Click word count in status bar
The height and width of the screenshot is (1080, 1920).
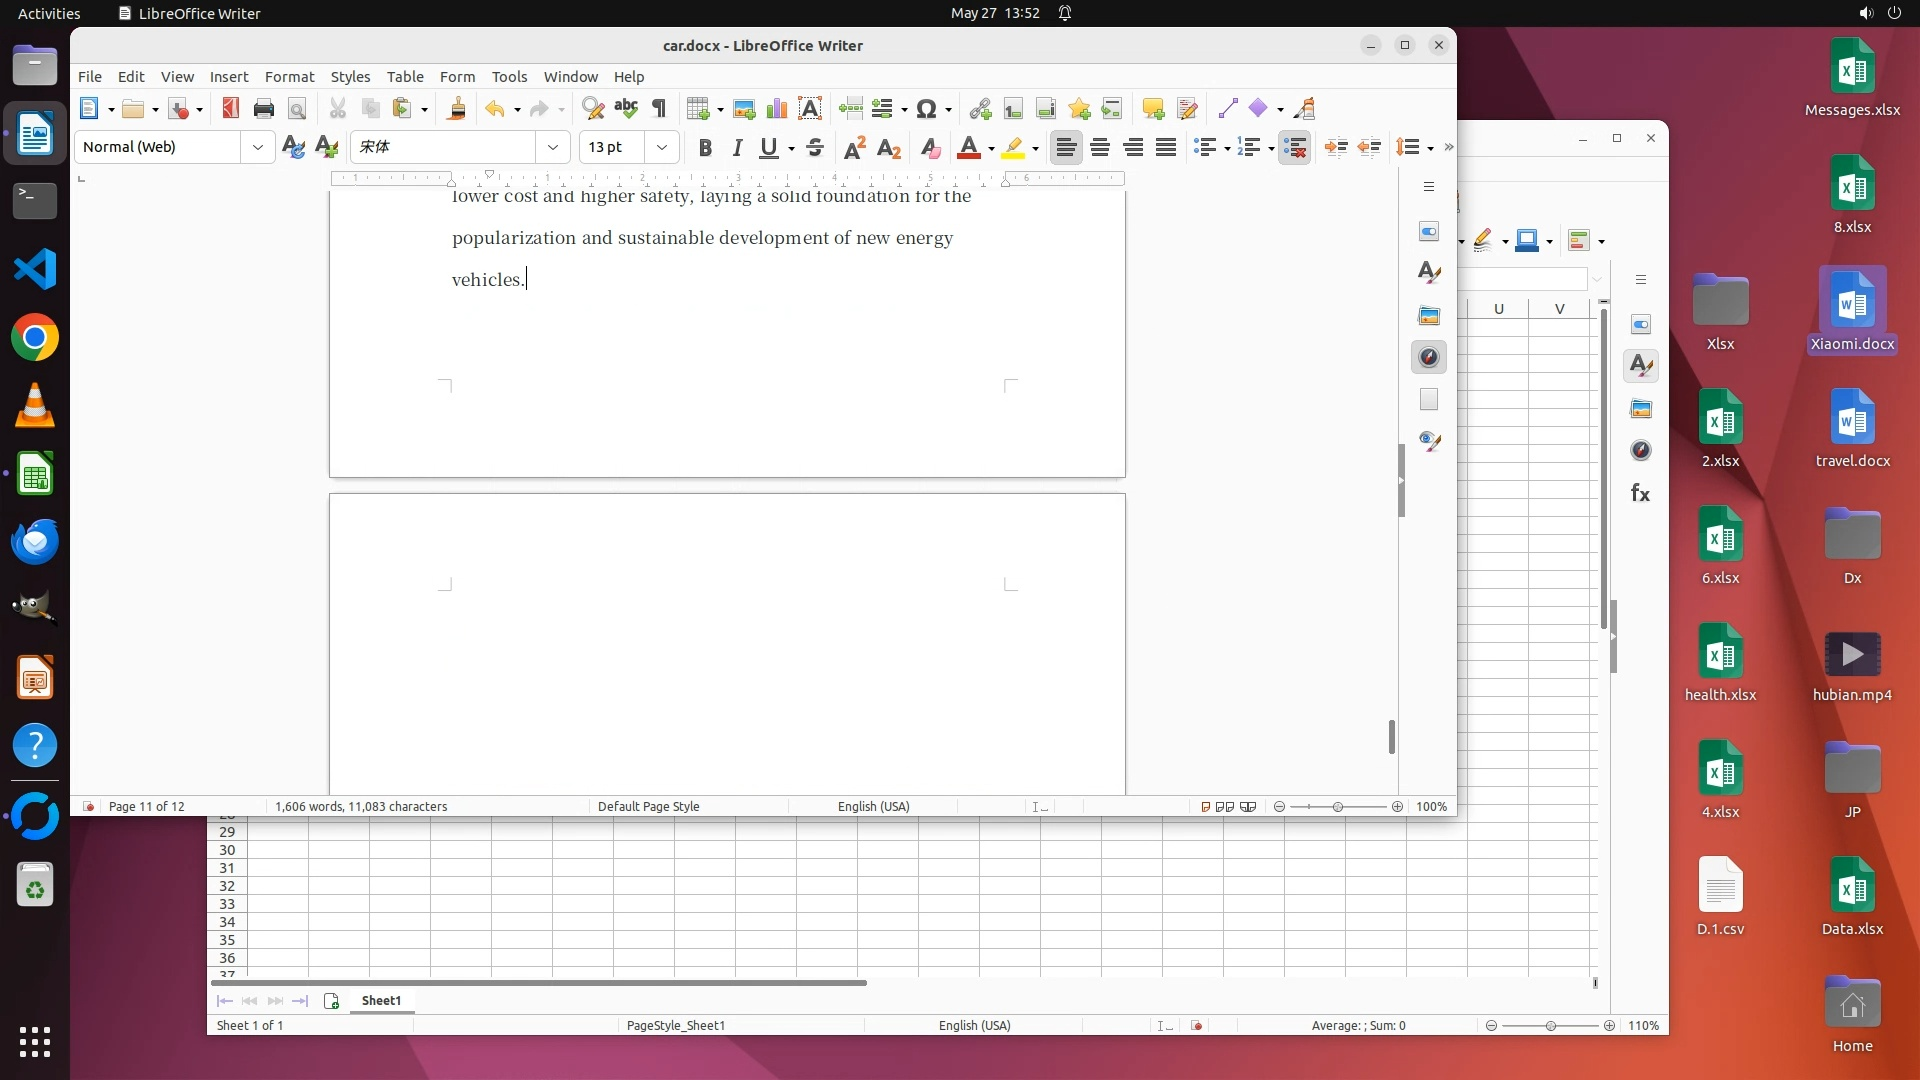pos(361,807)
